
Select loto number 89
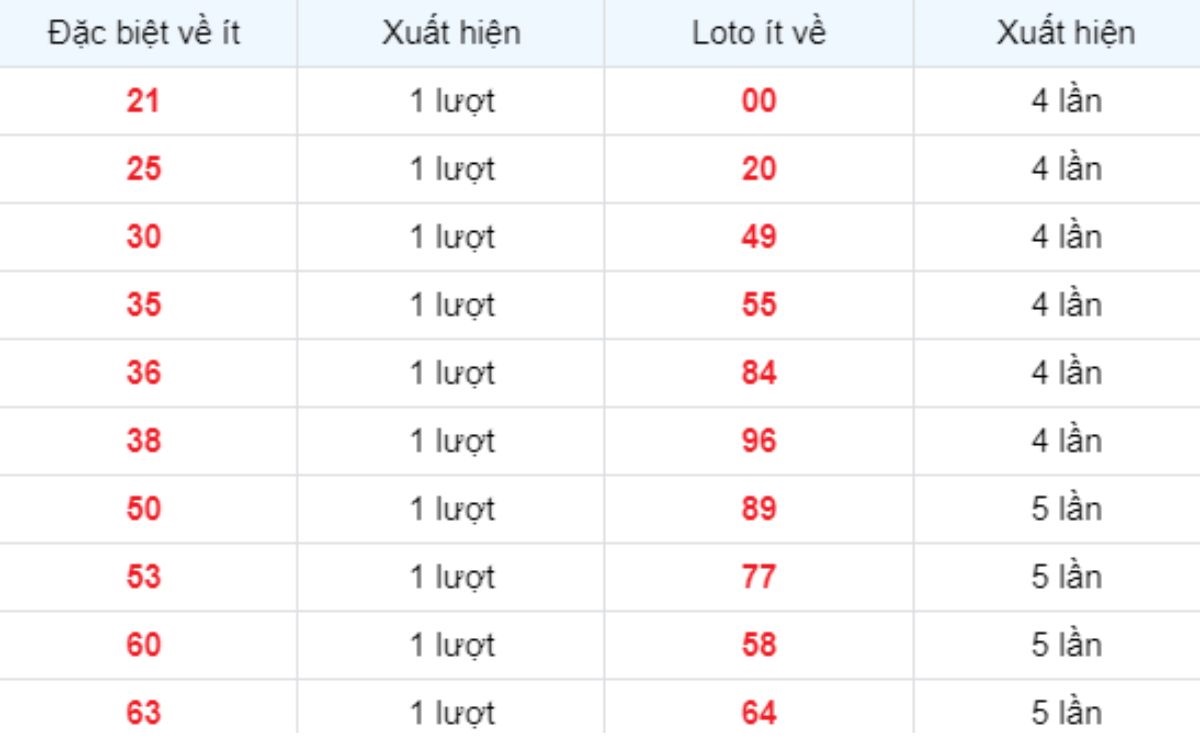(x=759, y=509)
